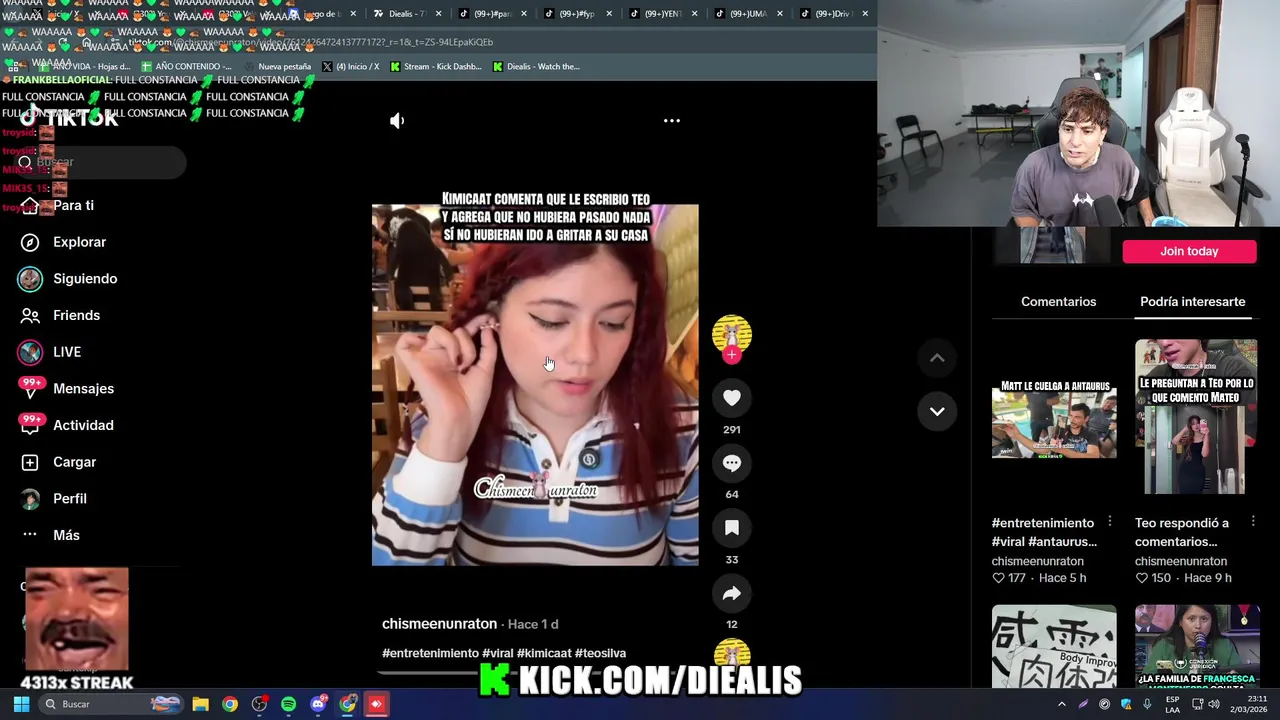This screenshot has height=720, width=1280.
Task: Open Spotify from the taskbar
Action: (288, 704)
